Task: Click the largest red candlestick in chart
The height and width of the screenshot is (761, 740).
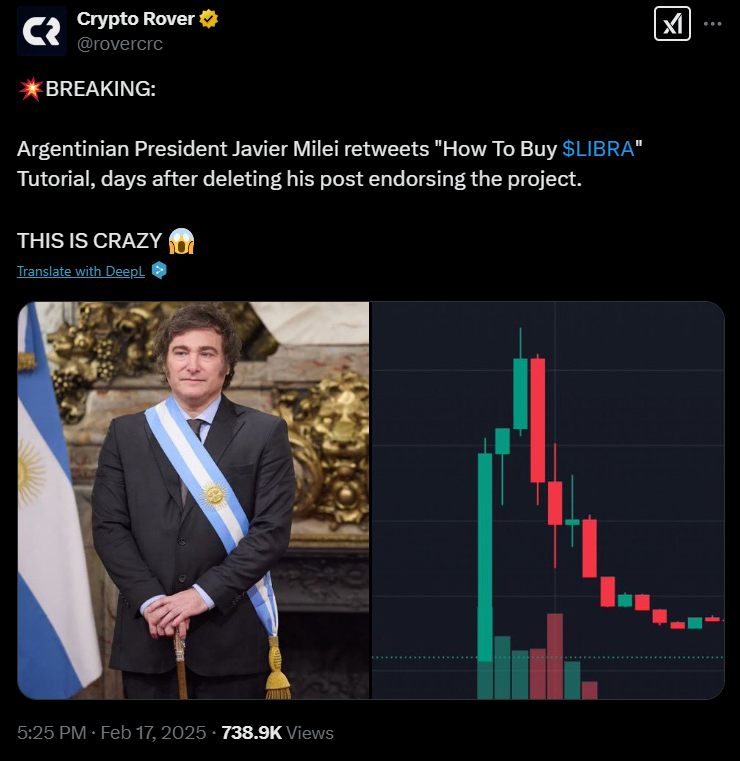Action: (x=538, y=420)
